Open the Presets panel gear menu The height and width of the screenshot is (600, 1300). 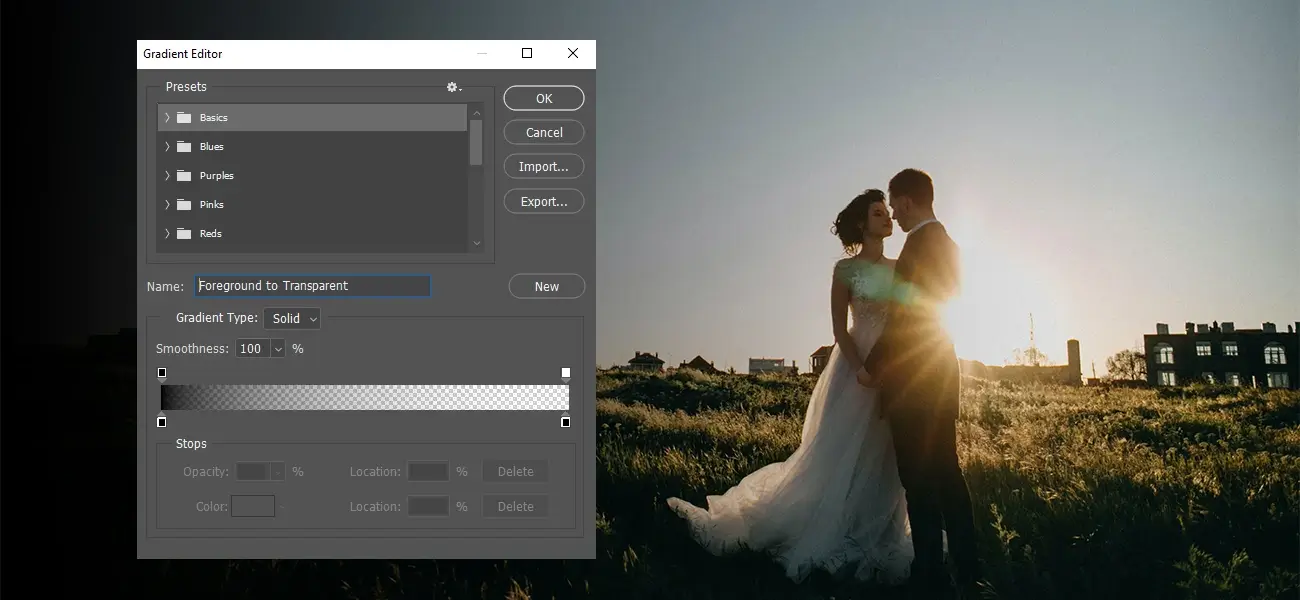(452, 87)
